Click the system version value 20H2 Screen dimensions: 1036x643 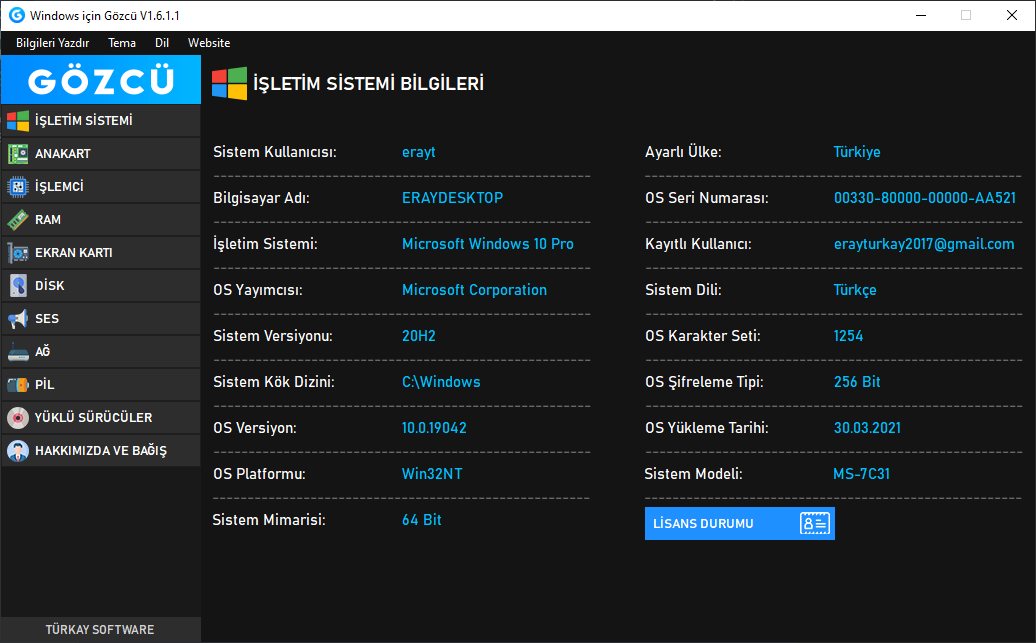click(419, 336)
